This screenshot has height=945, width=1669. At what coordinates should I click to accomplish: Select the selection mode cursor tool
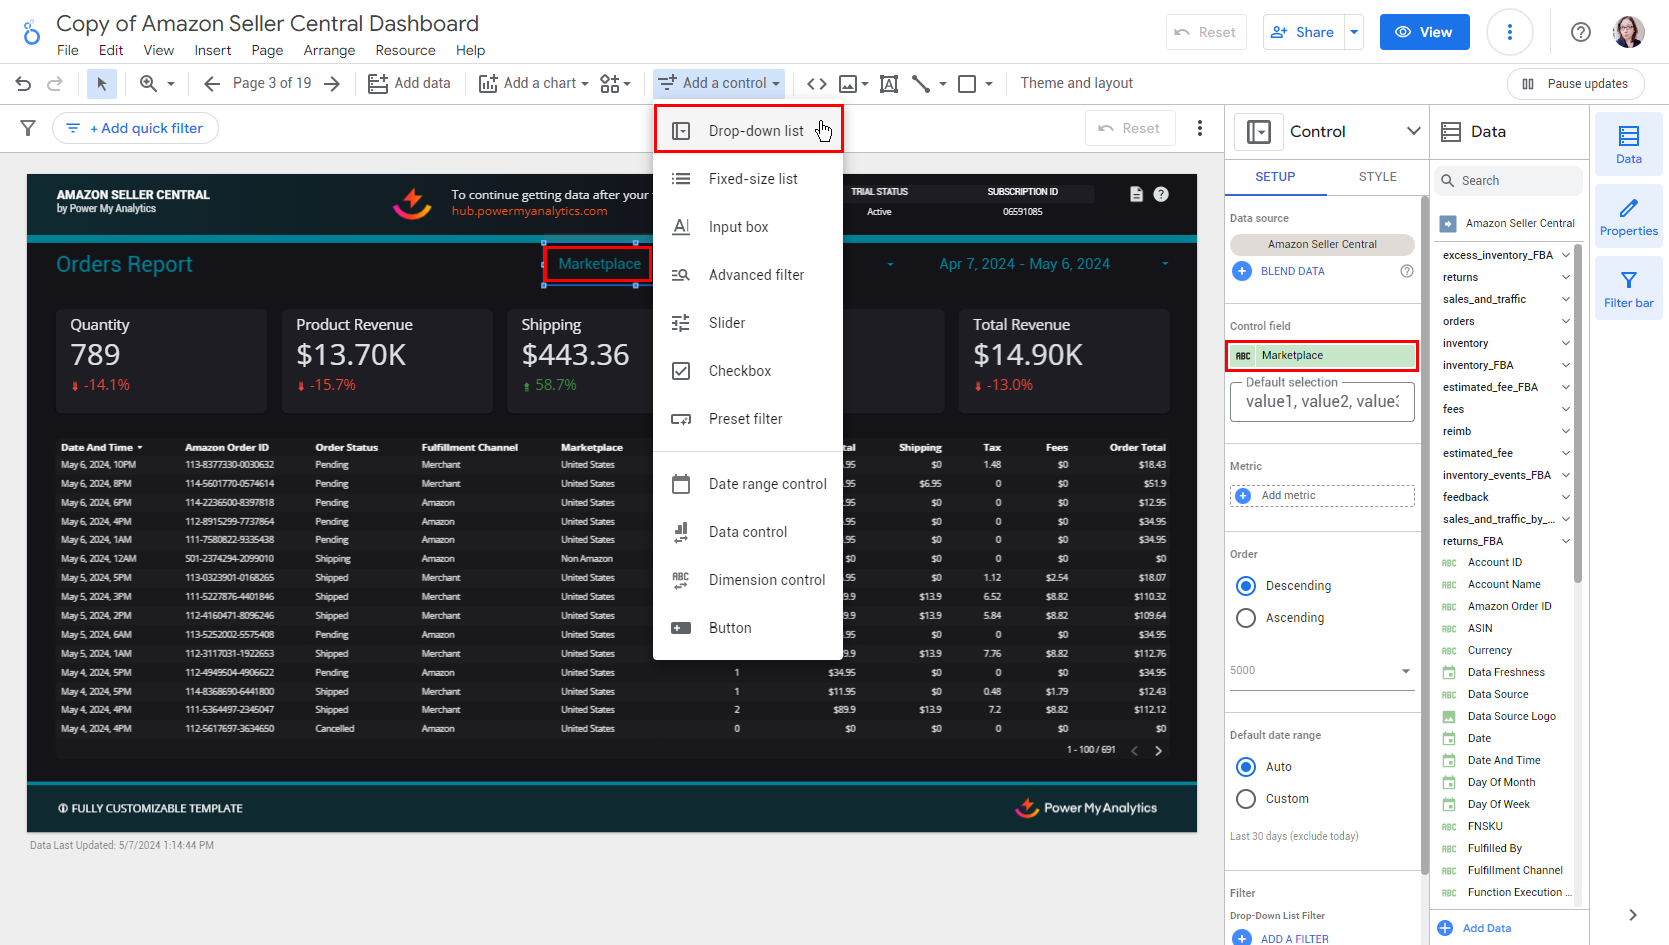point(101,84)
